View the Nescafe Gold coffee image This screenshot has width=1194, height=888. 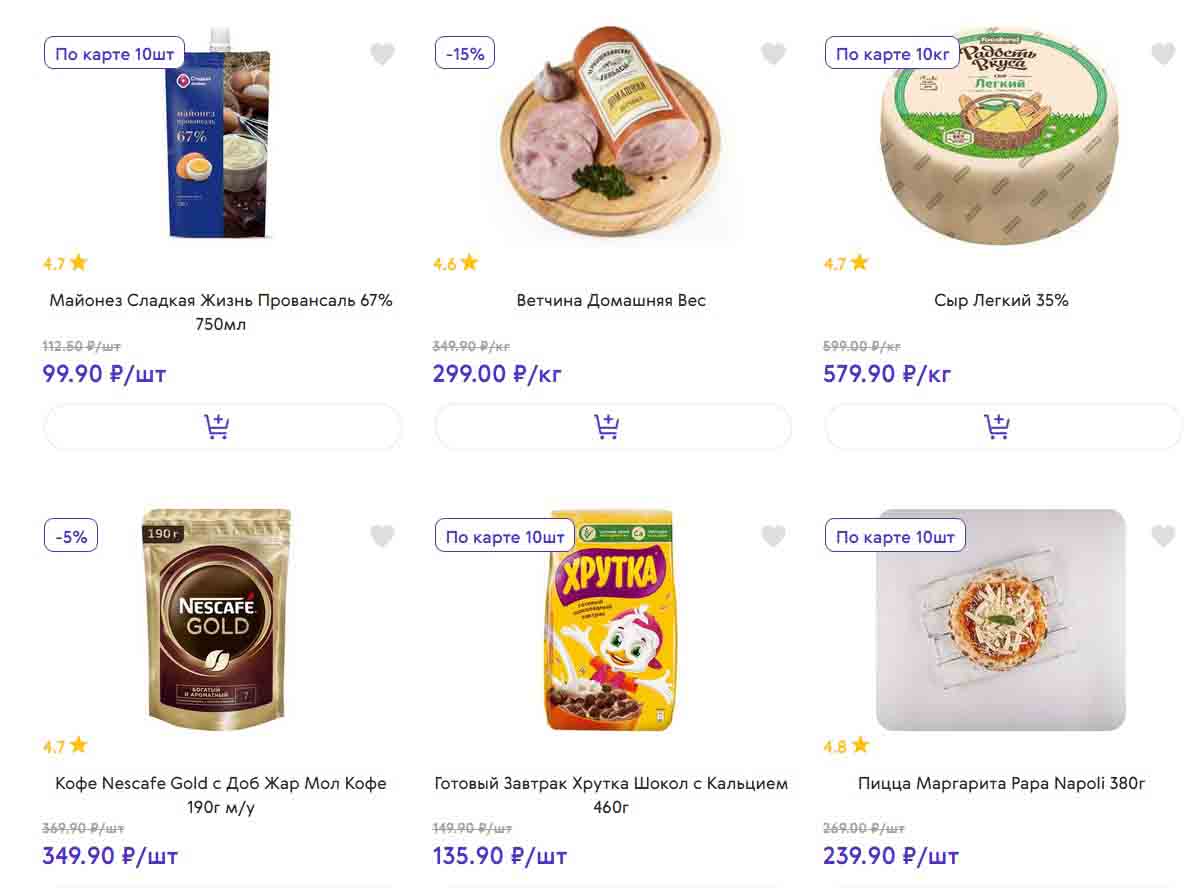click(218, 620)
